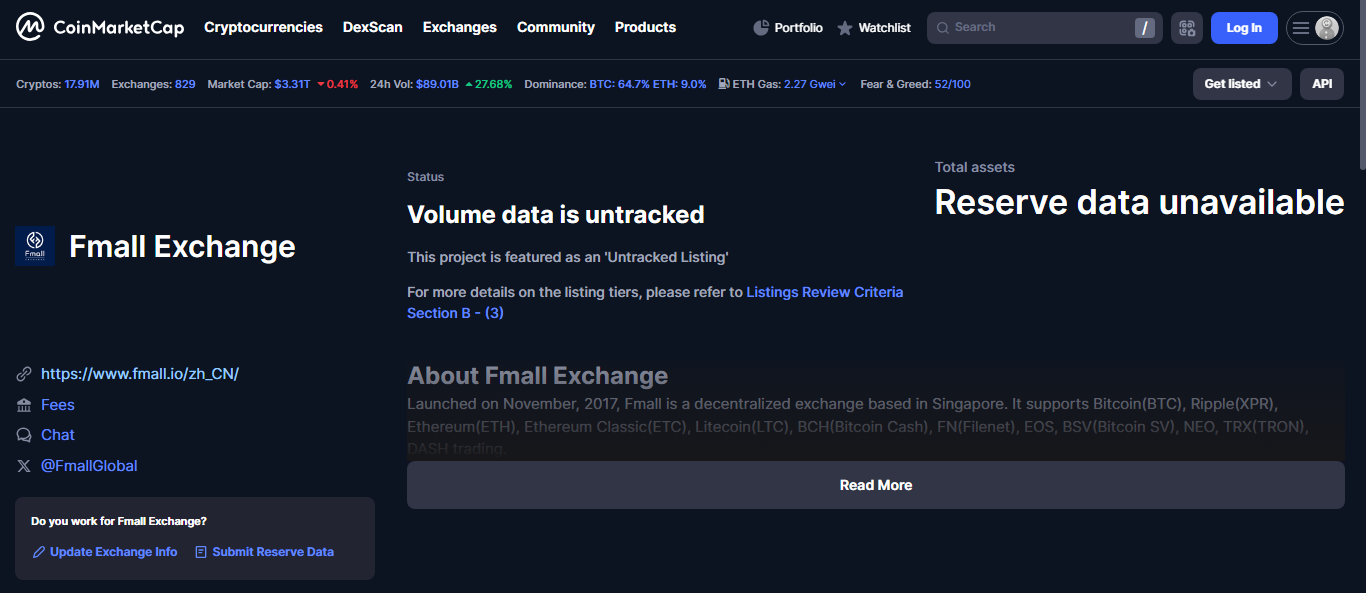1366x593 pixels.
Task: Select Community in the navigation bar
Action: (x=555, y=27)
